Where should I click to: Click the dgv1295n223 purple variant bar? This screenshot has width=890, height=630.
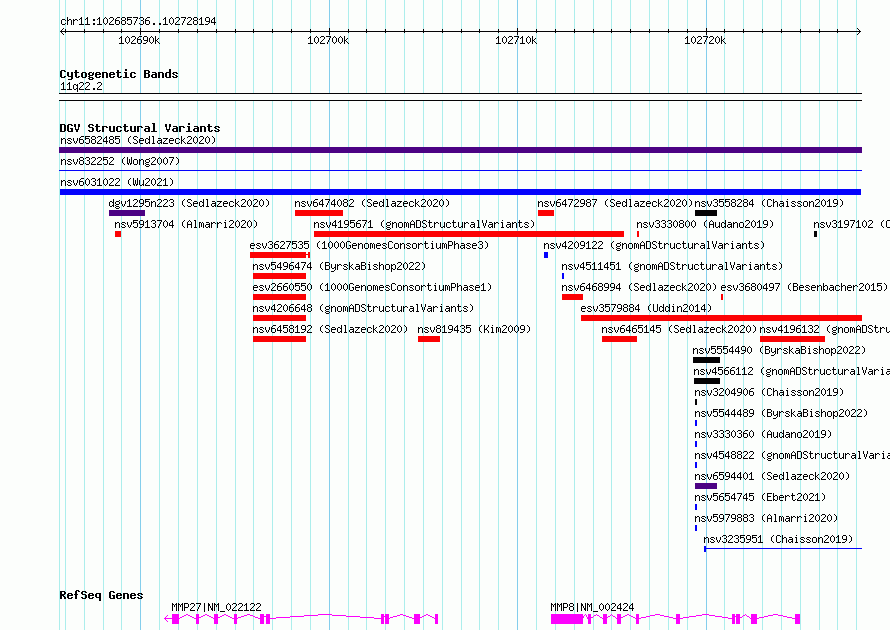[127, 213]
